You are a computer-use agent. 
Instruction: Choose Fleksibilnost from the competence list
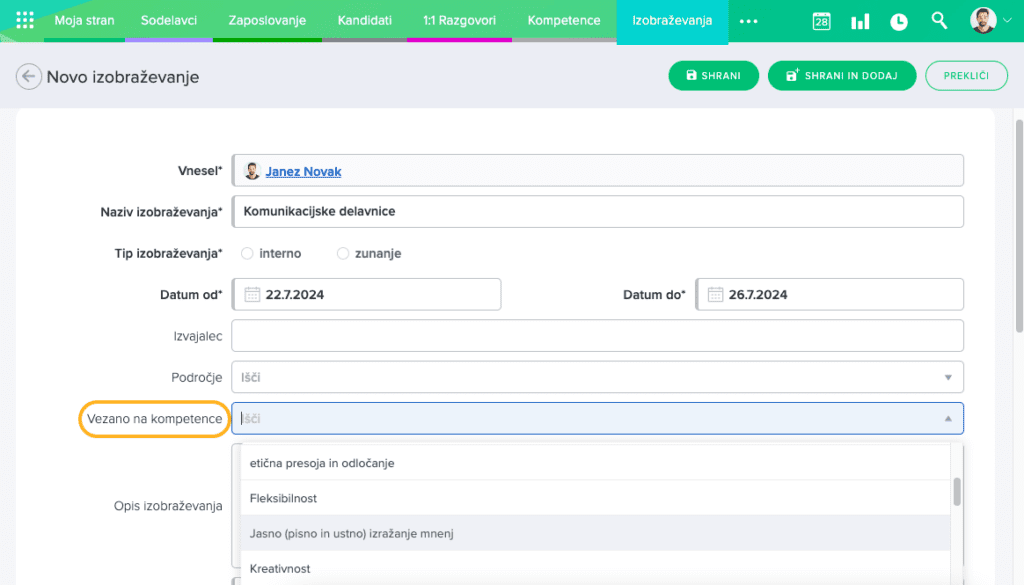[283, 498]
